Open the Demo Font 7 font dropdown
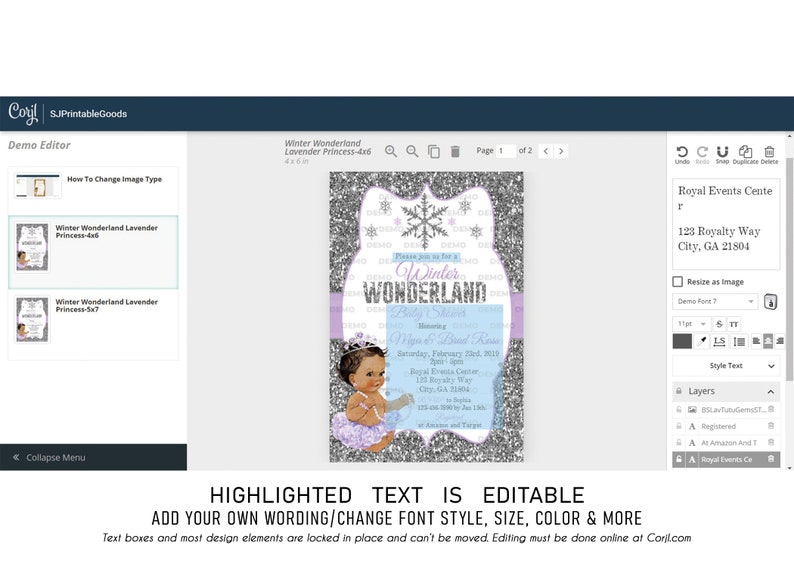The width and height of the screenshot is (794, 567). pos(715,301)
